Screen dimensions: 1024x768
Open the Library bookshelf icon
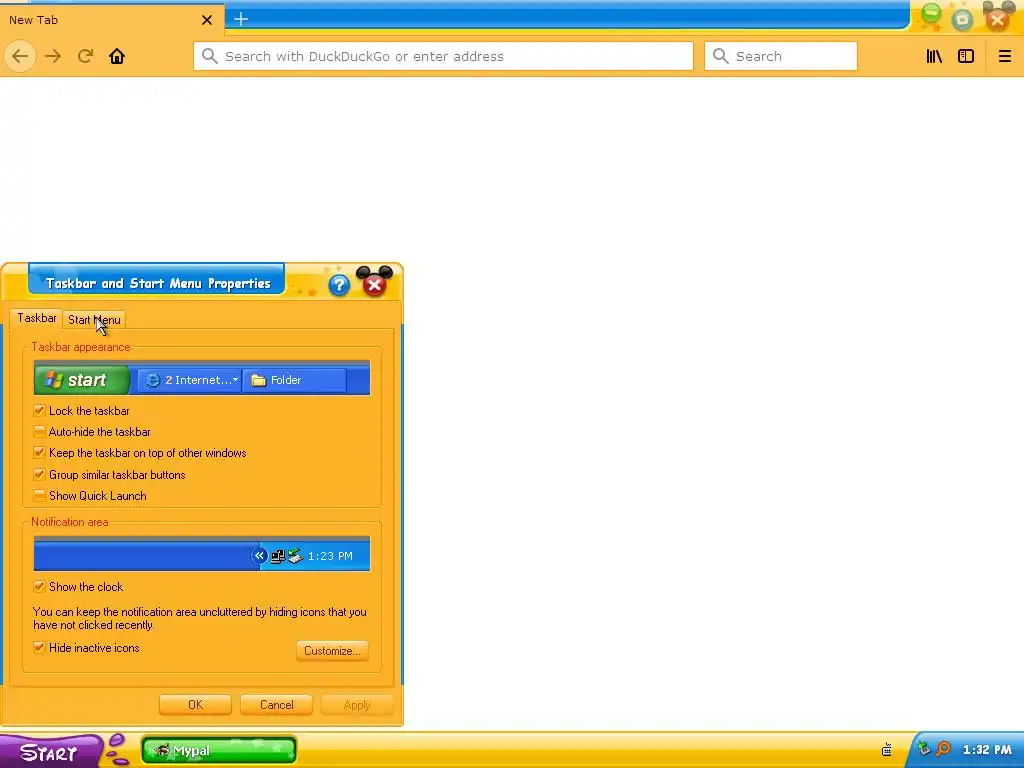(x=934, y=56)
